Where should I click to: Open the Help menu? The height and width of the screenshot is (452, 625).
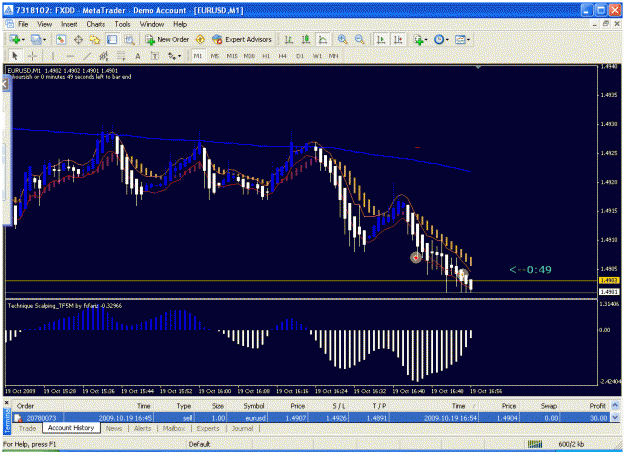click(x=180, y=24)
